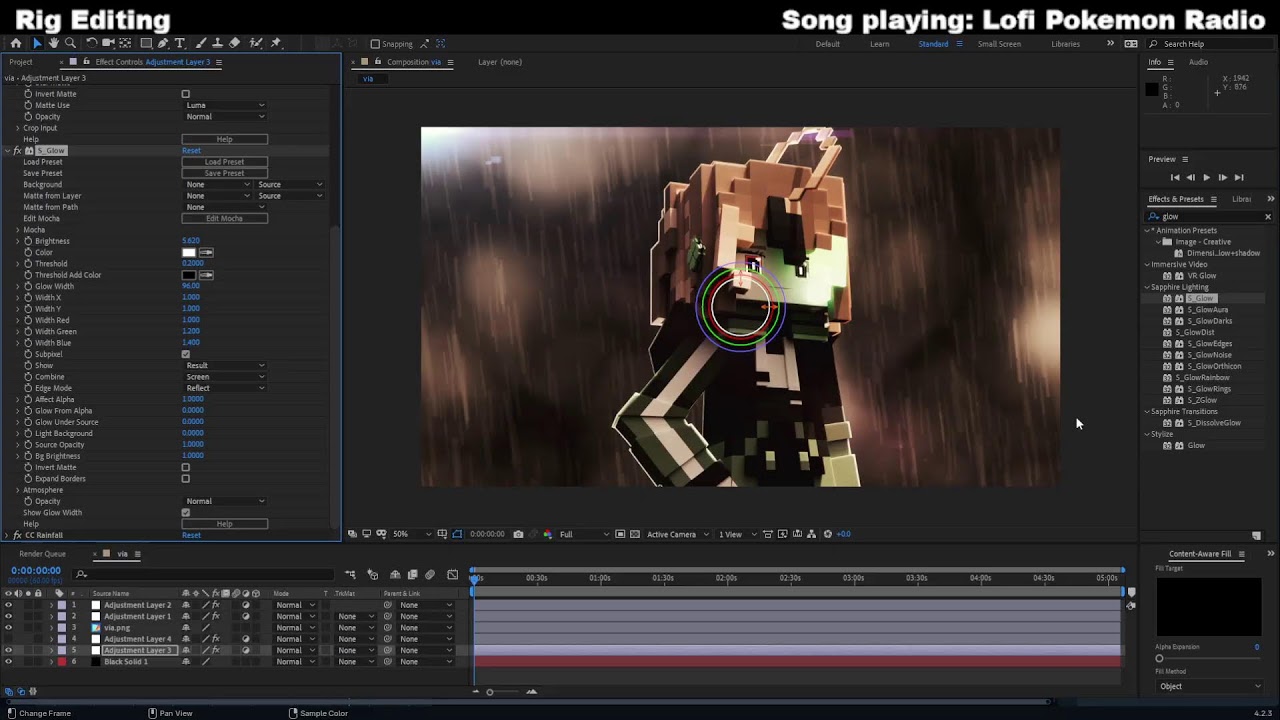Open the Graph Editor in the timeline
The image size is (1280, 720).
click(x=453, y=574)
